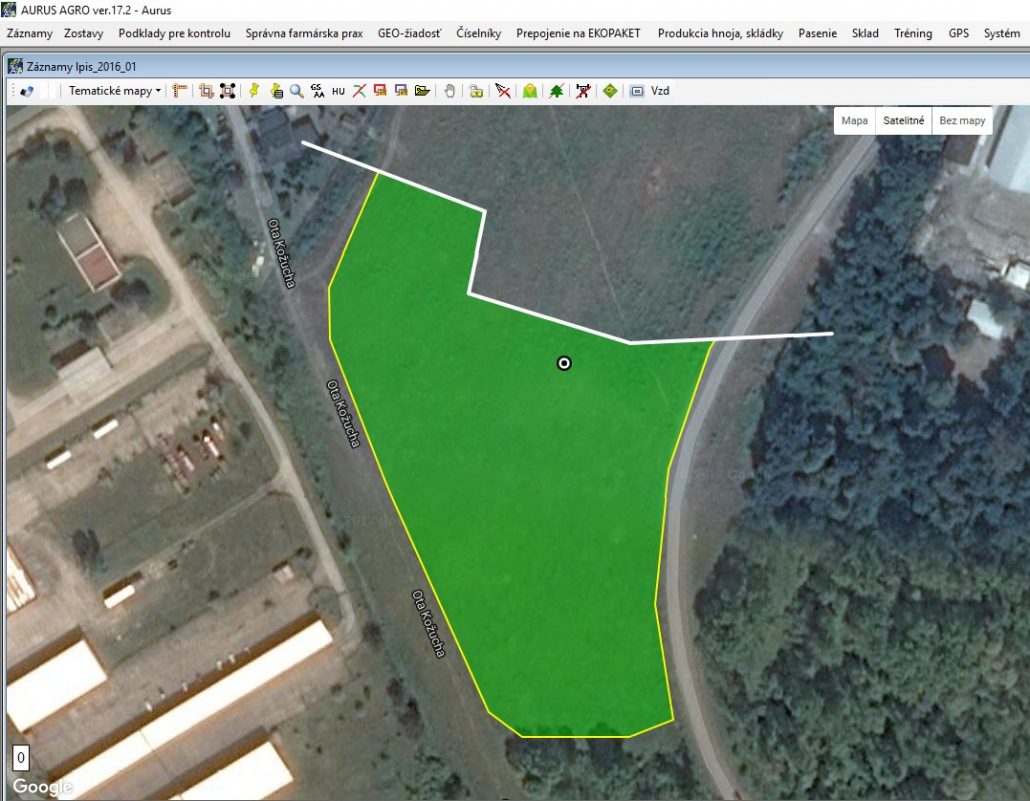Viewport: 1030px width, 801px height.
Task: Click the crossed-out drone icon
Action: tap(583, 91)
